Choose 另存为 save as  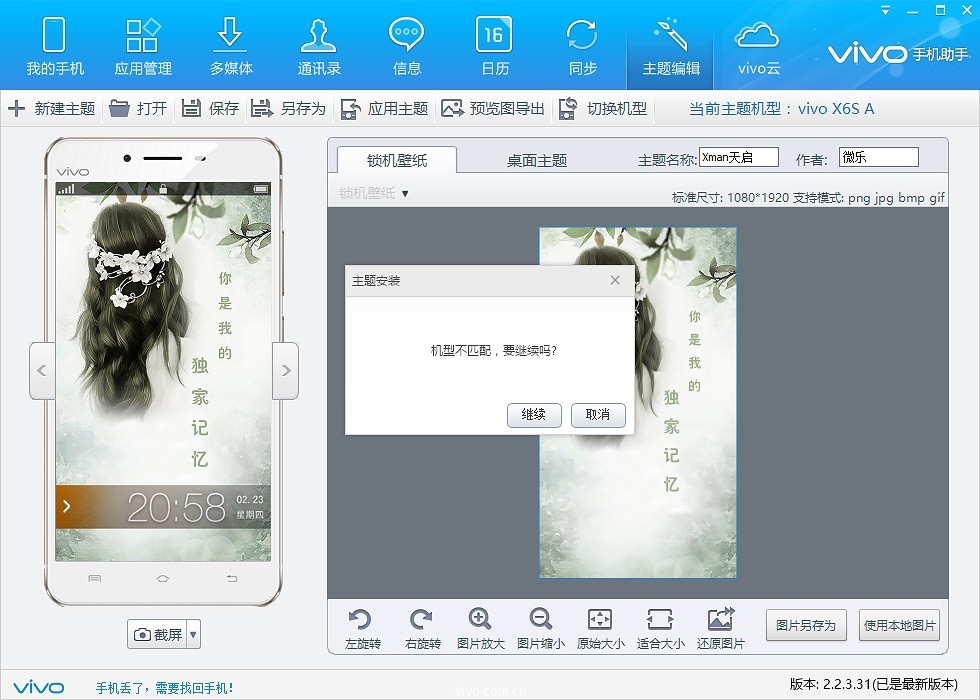[x=288, y=109]
